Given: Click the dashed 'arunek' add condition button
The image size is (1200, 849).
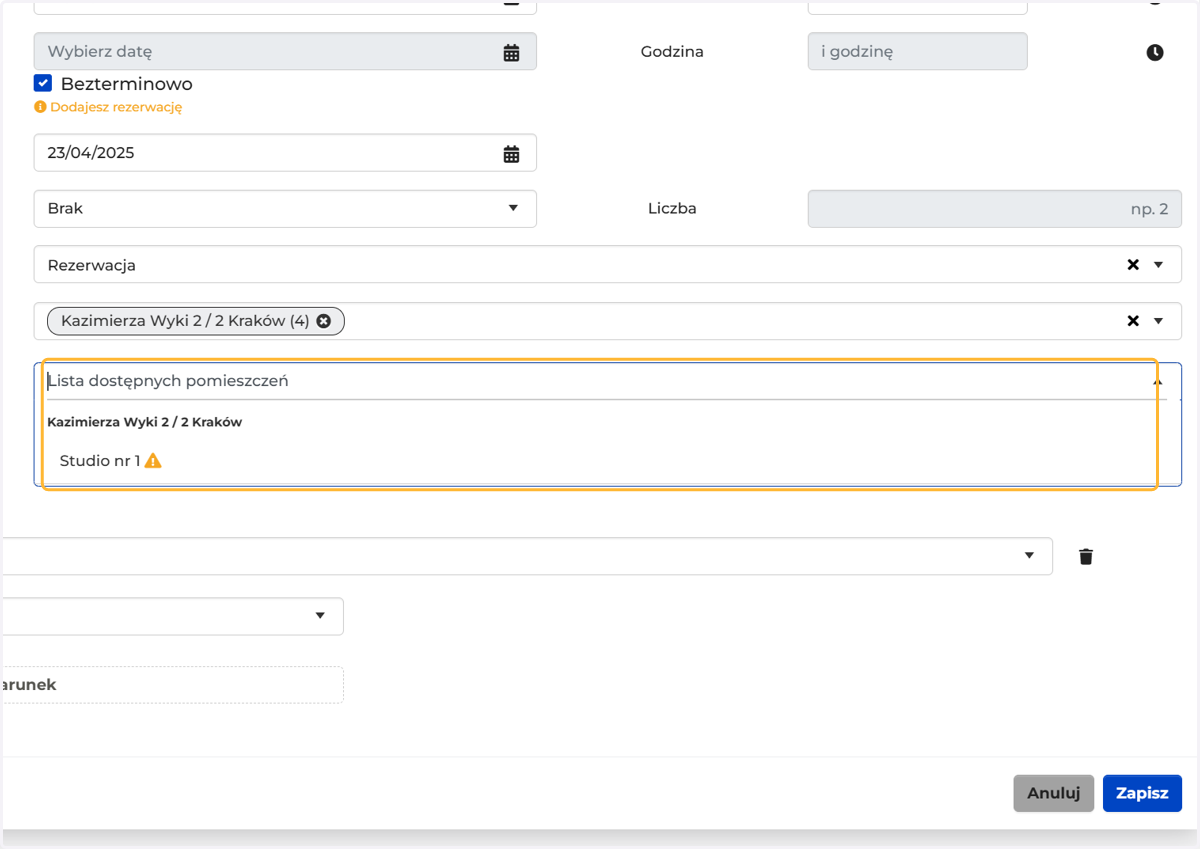Looking at the screenshot, I should click(172, 685).
